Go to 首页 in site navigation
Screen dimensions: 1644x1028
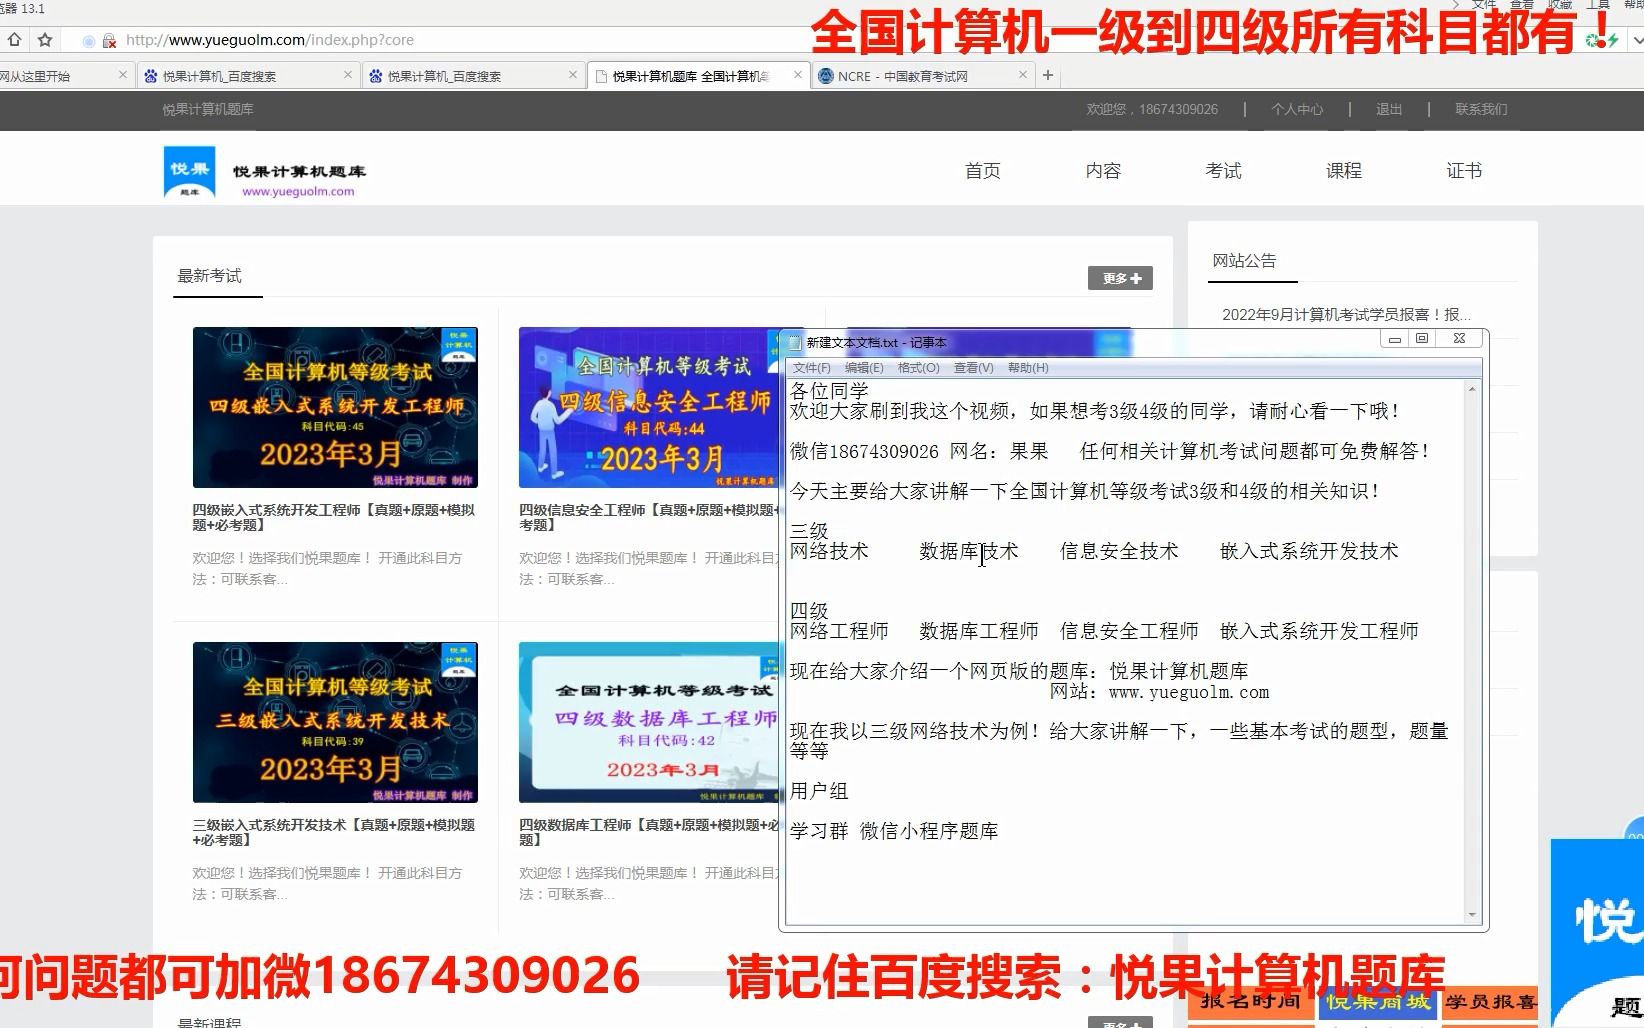click(982, 171)
